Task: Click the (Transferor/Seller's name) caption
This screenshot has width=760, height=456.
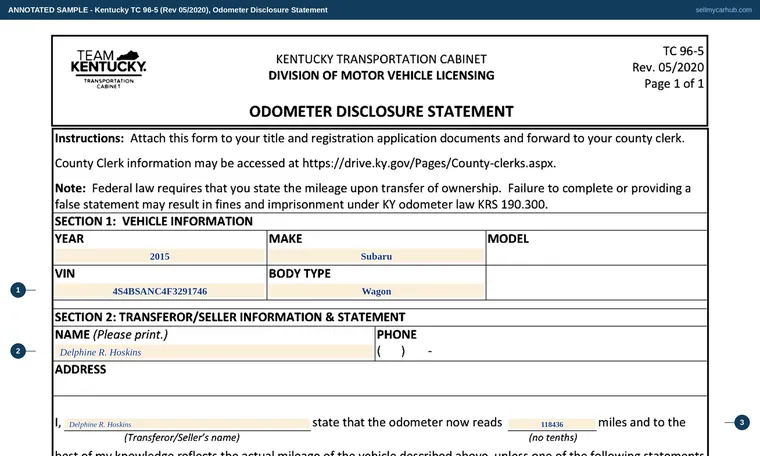Action: [x=182, y=438]
